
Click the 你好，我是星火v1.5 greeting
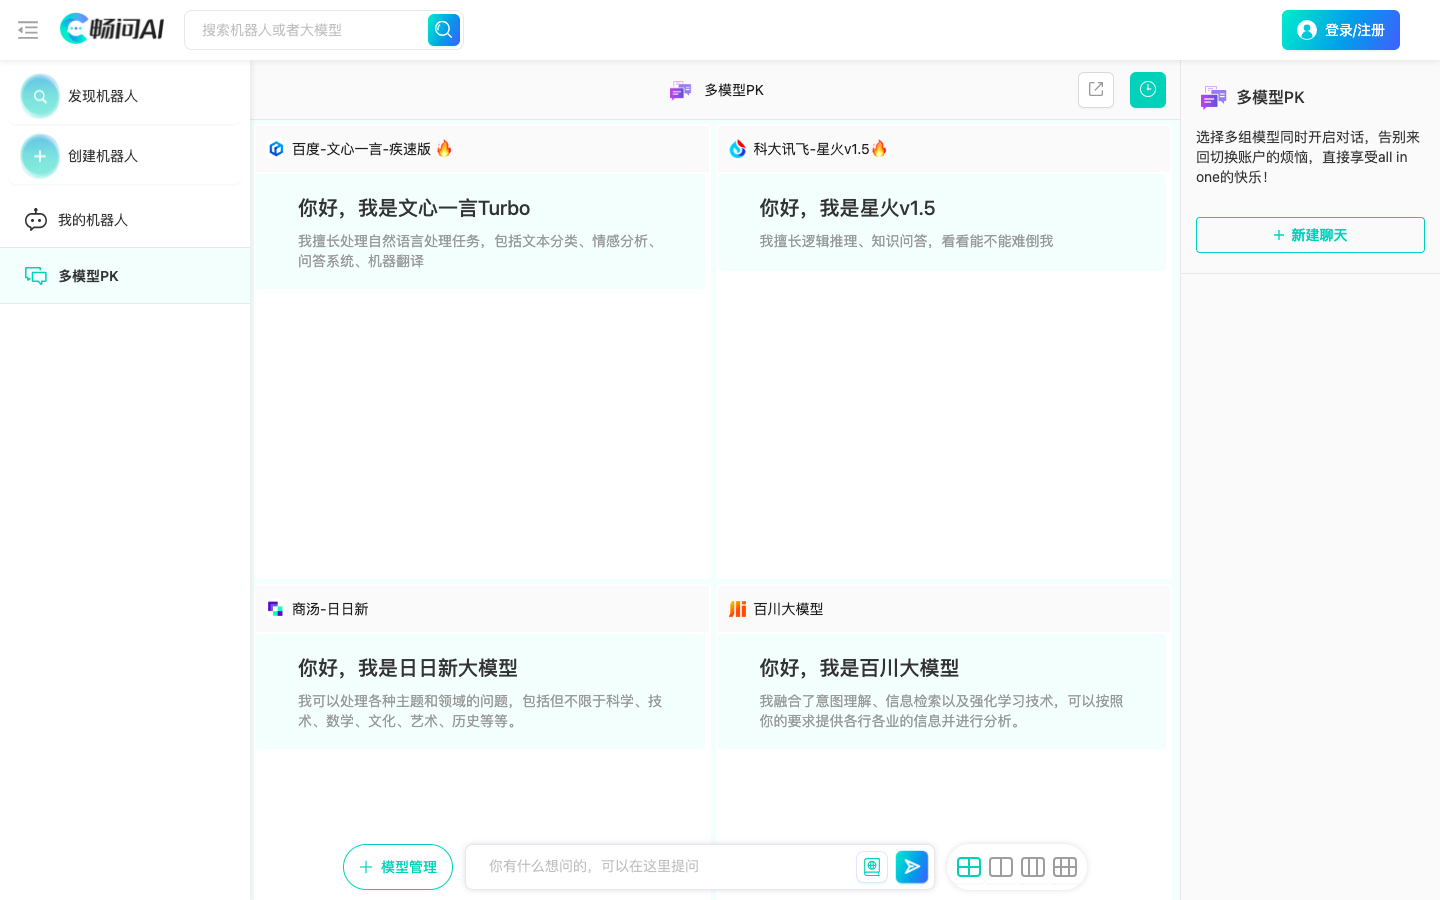point(847,208)
